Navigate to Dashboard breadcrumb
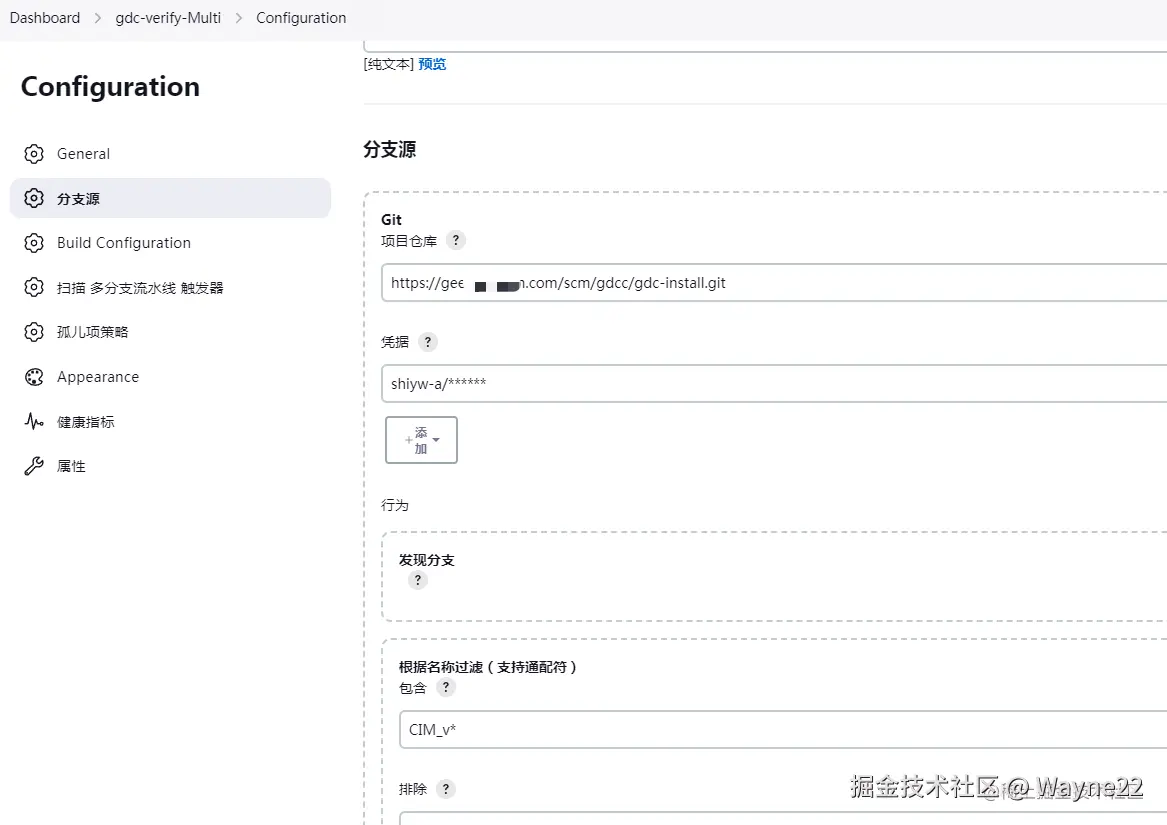 click(45, 18)
